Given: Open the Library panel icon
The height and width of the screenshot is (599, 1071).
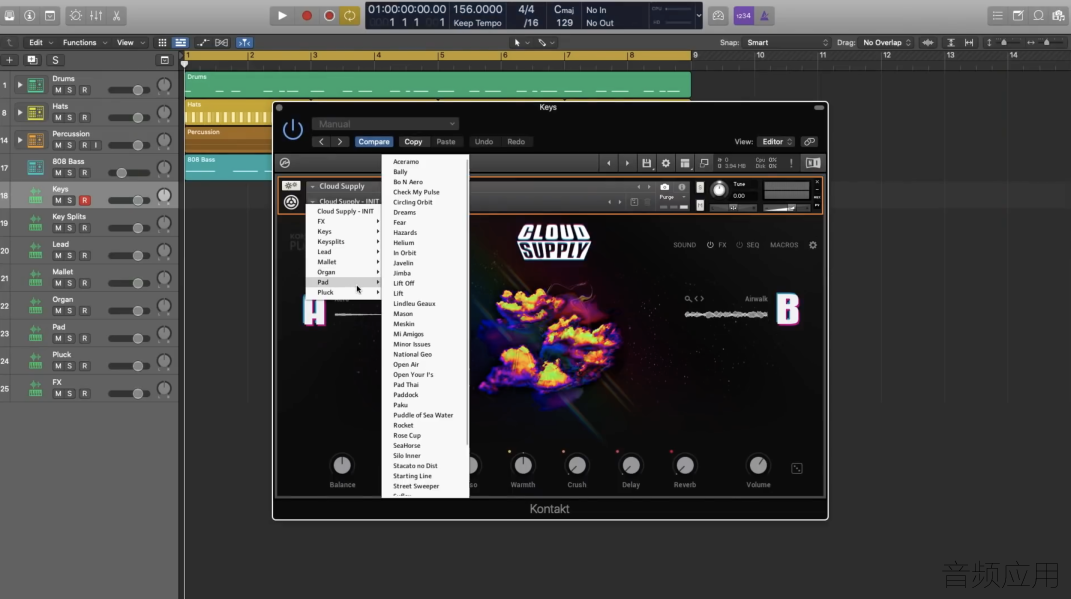Looking at the screenshot, I should point(10,16).
